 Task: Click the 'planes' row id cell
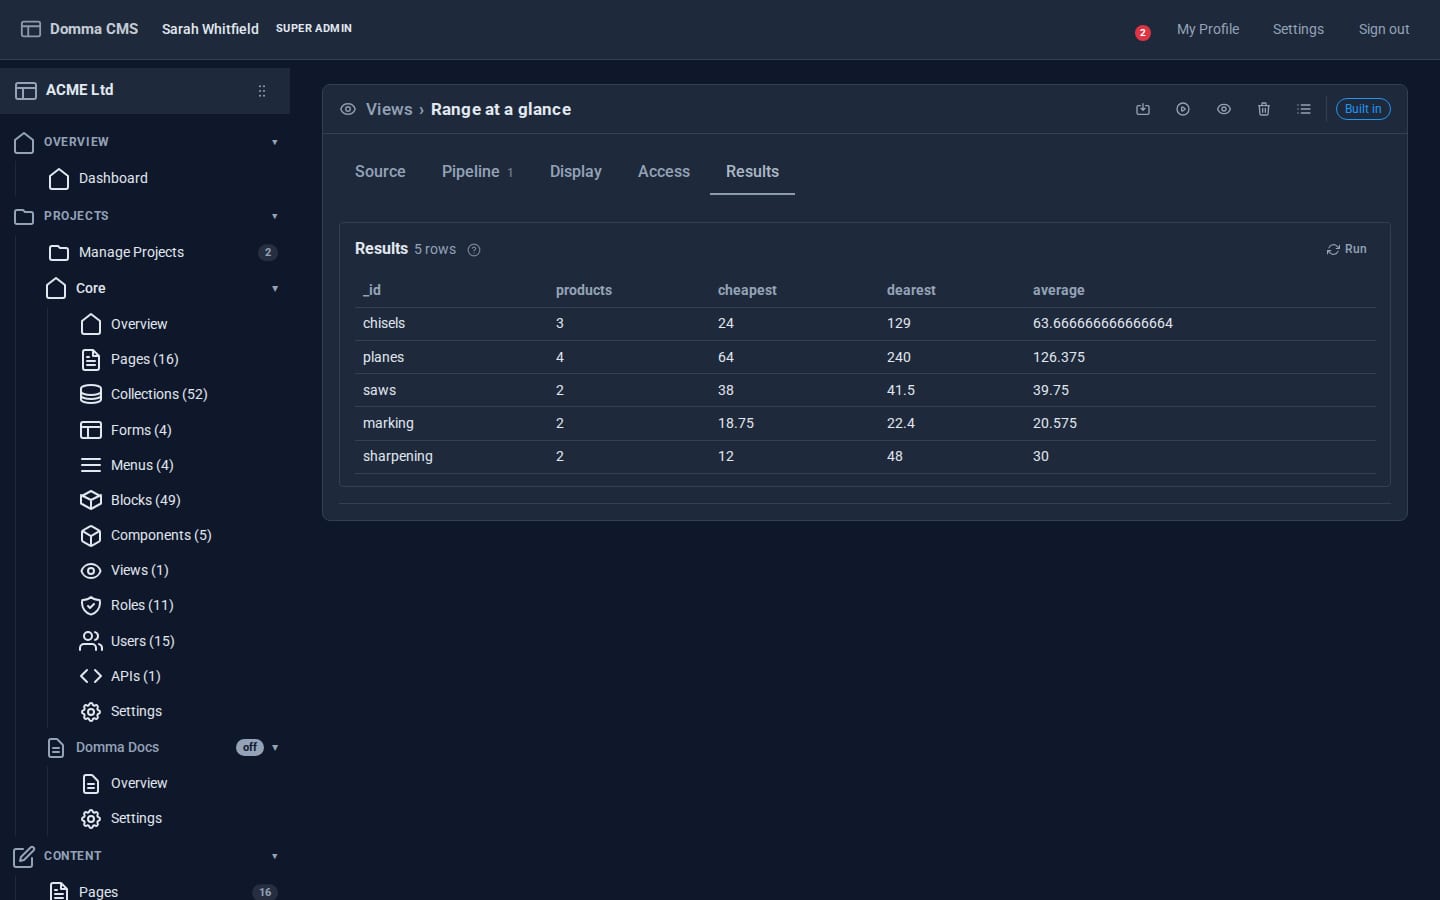point(383,357)
